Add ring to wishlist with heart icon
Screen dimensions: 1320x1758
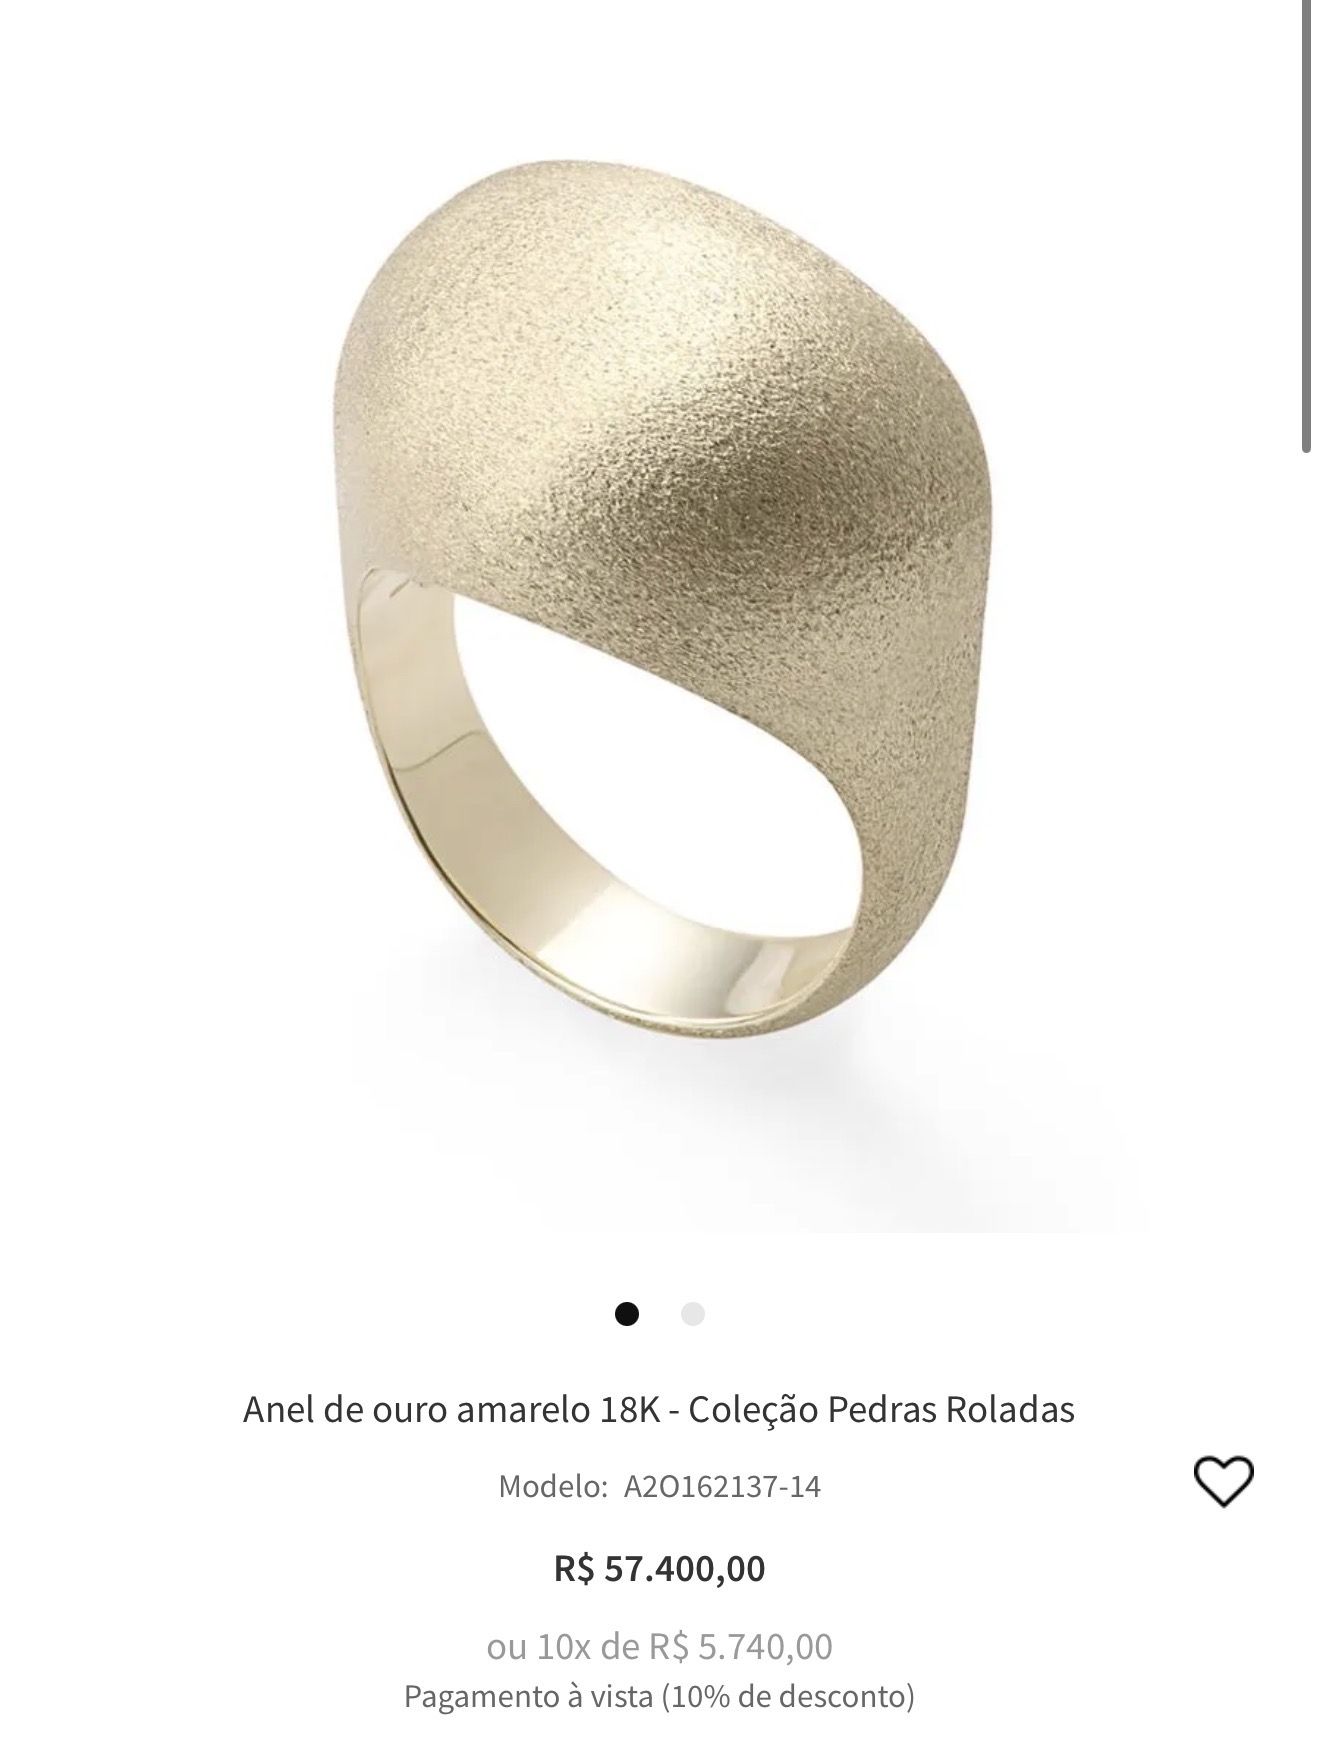click(1223, 1481)
